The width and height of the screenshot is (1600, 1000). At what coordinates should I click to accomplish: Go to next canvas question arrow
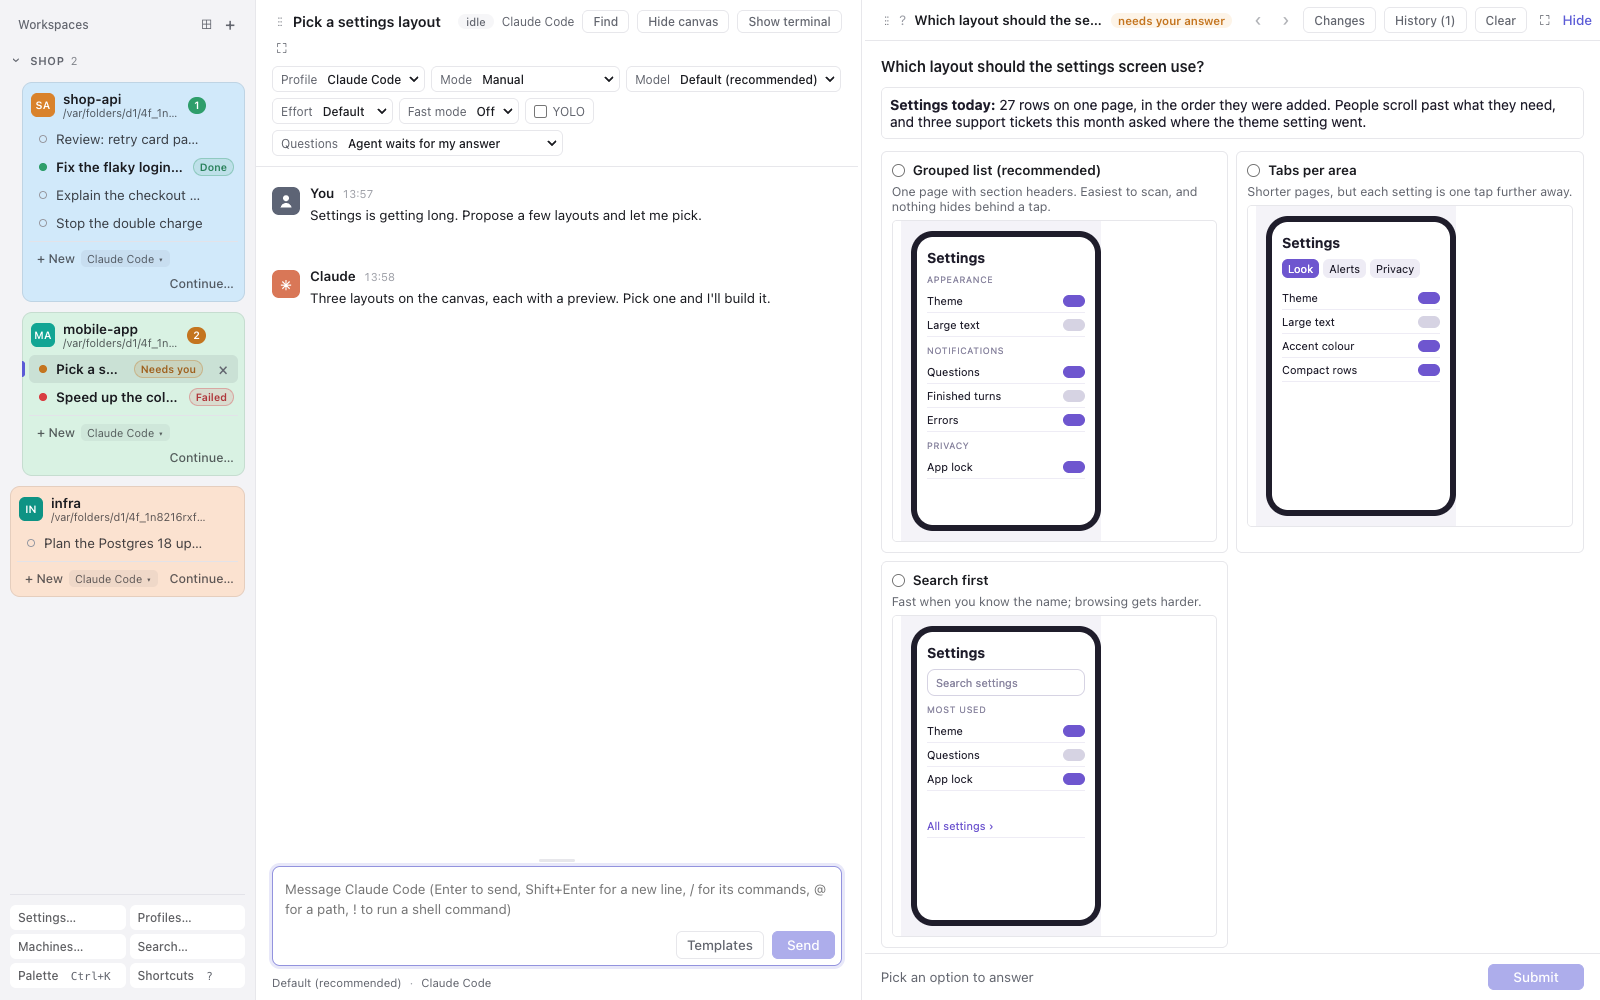click(1286, 21)
